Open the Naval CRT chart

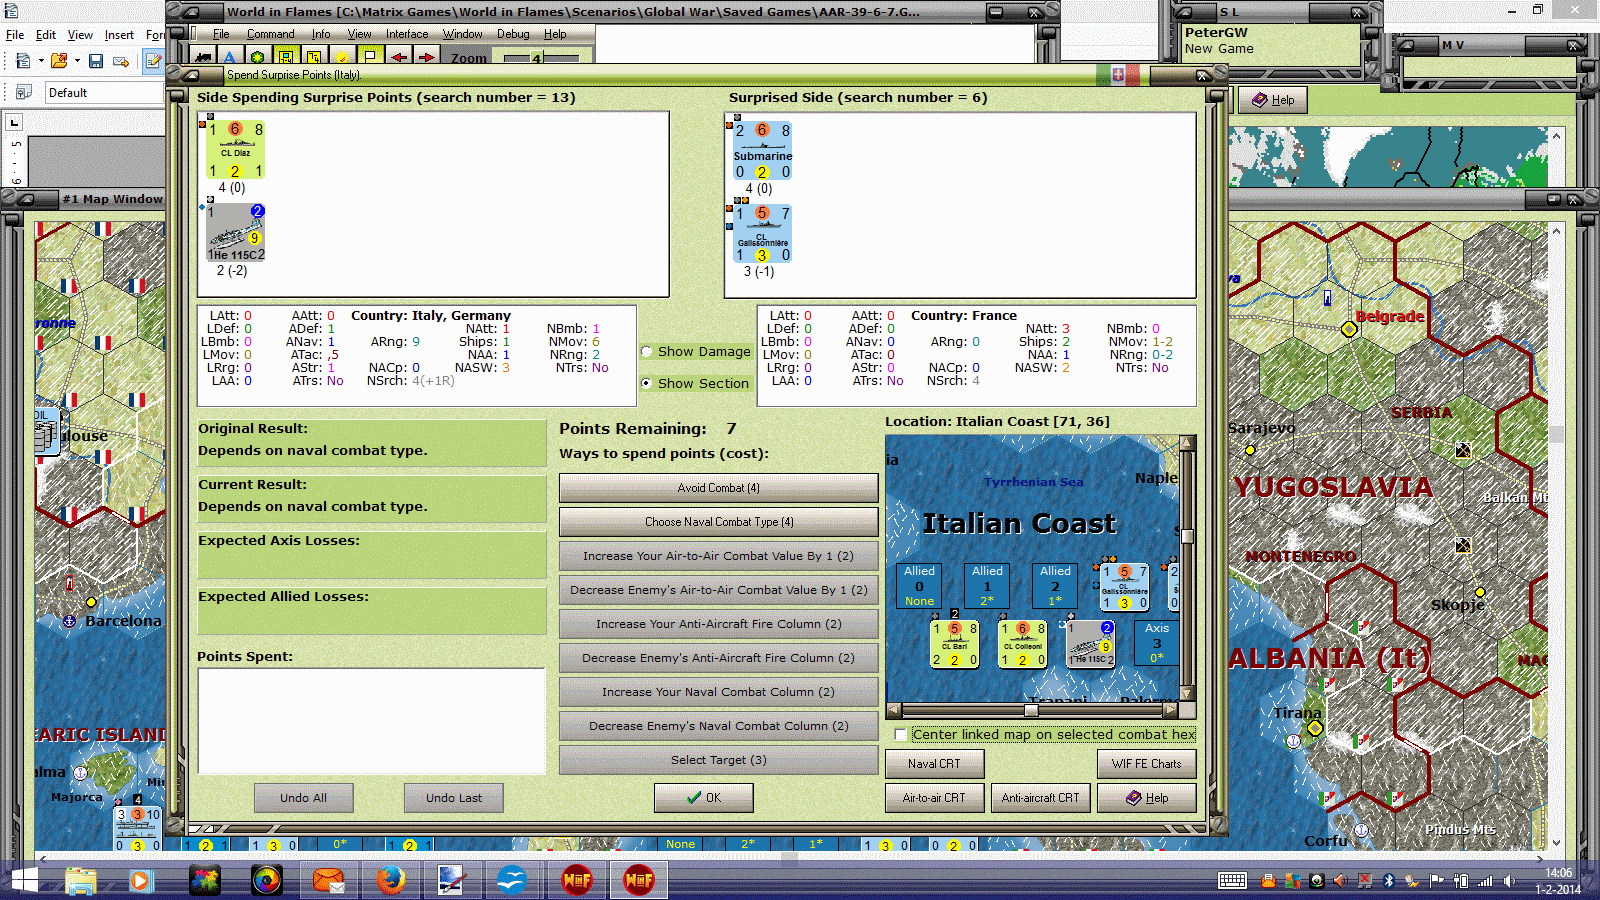click(x=934, y=764)
